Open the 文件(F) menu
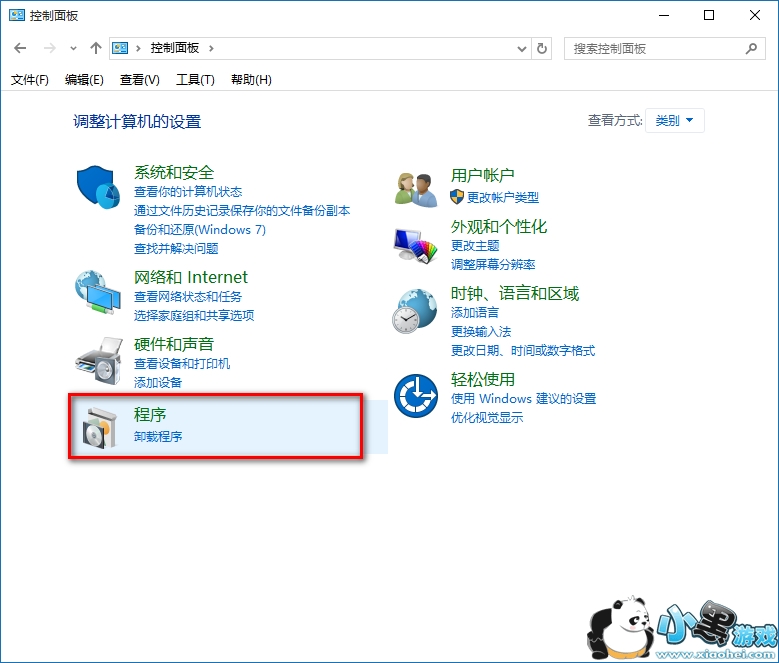779x663 pixels. 30,79
